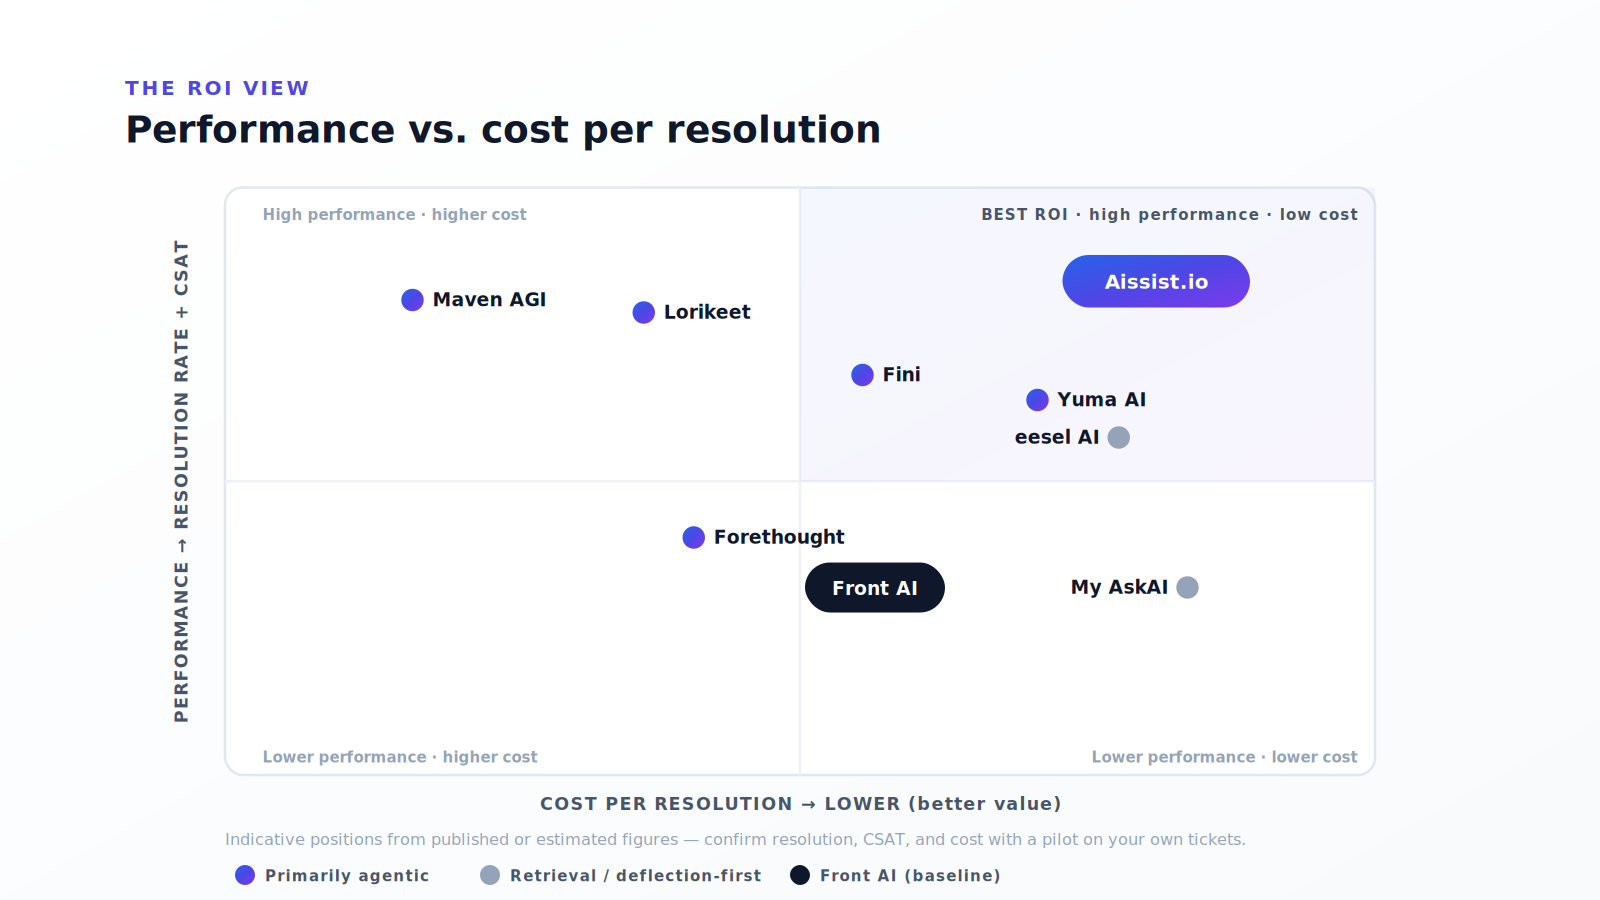Click the Fini purple marker dot
1600x900 pixels.
[862, 375]
